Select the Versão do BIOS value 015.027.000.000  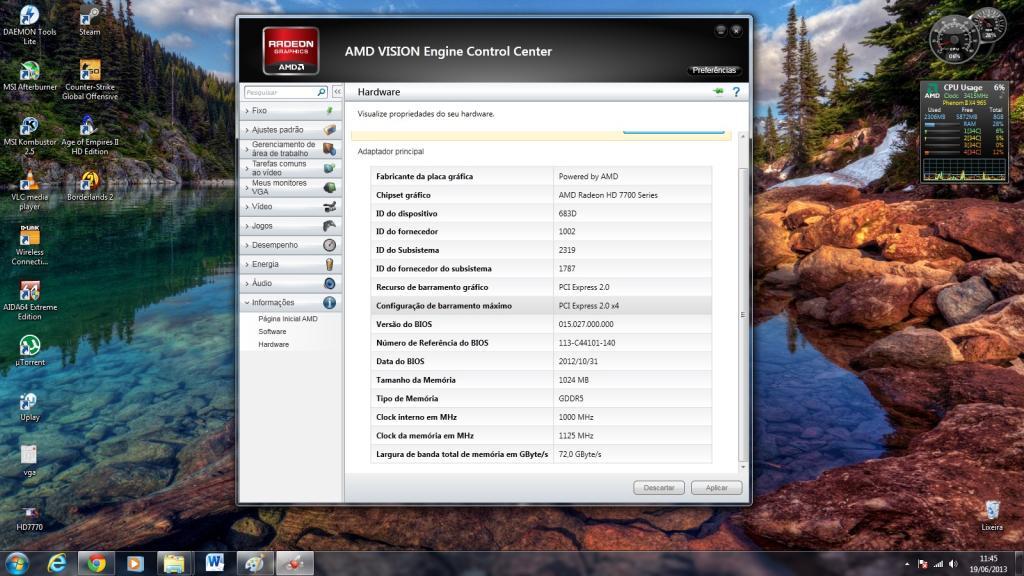pos(586,325)
